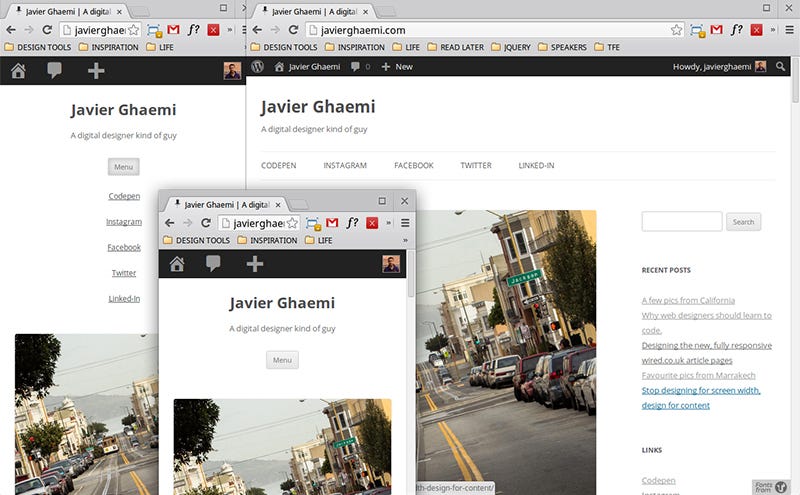Click the screen capture extension icon in the right window
The width and height of the screenshot is (800, 495).
[697, 31]
